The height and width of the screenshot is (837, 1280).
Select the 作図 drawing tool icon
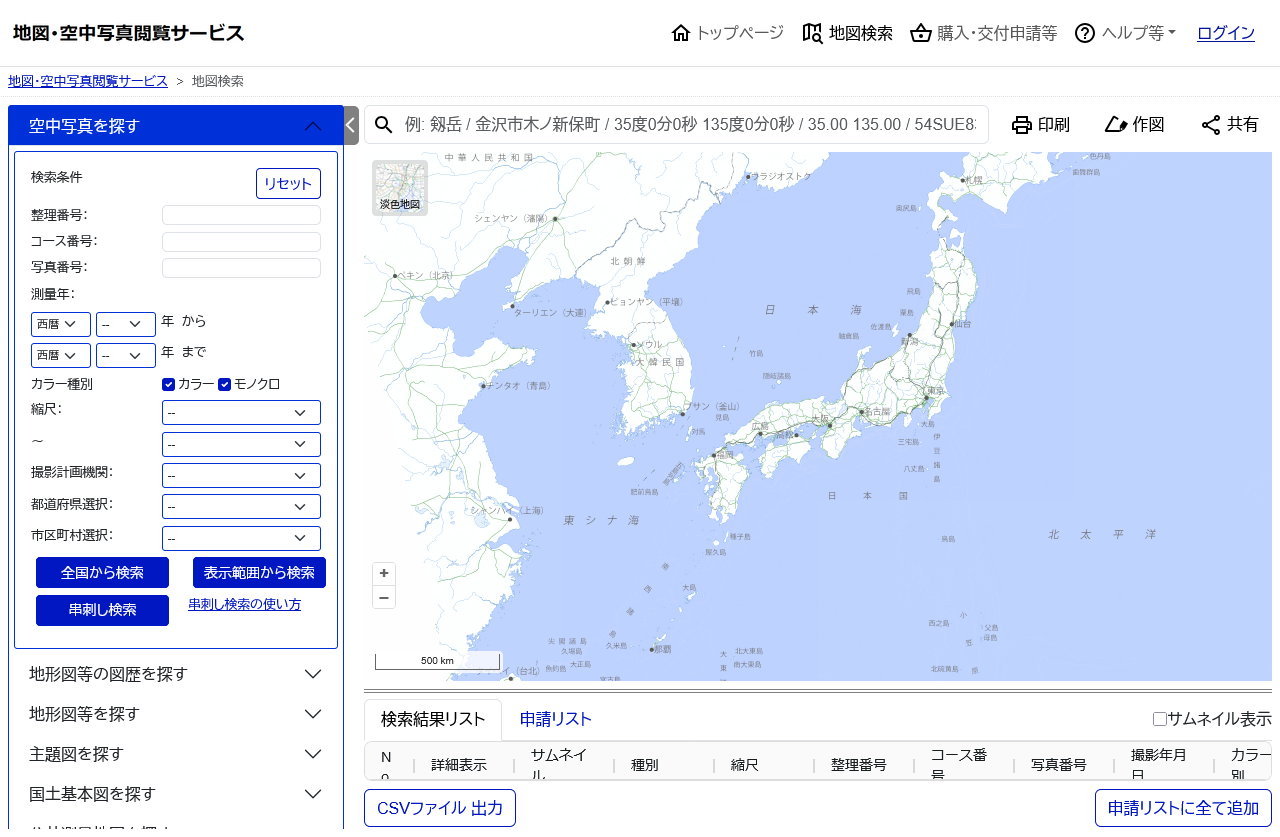(1116, 125)
